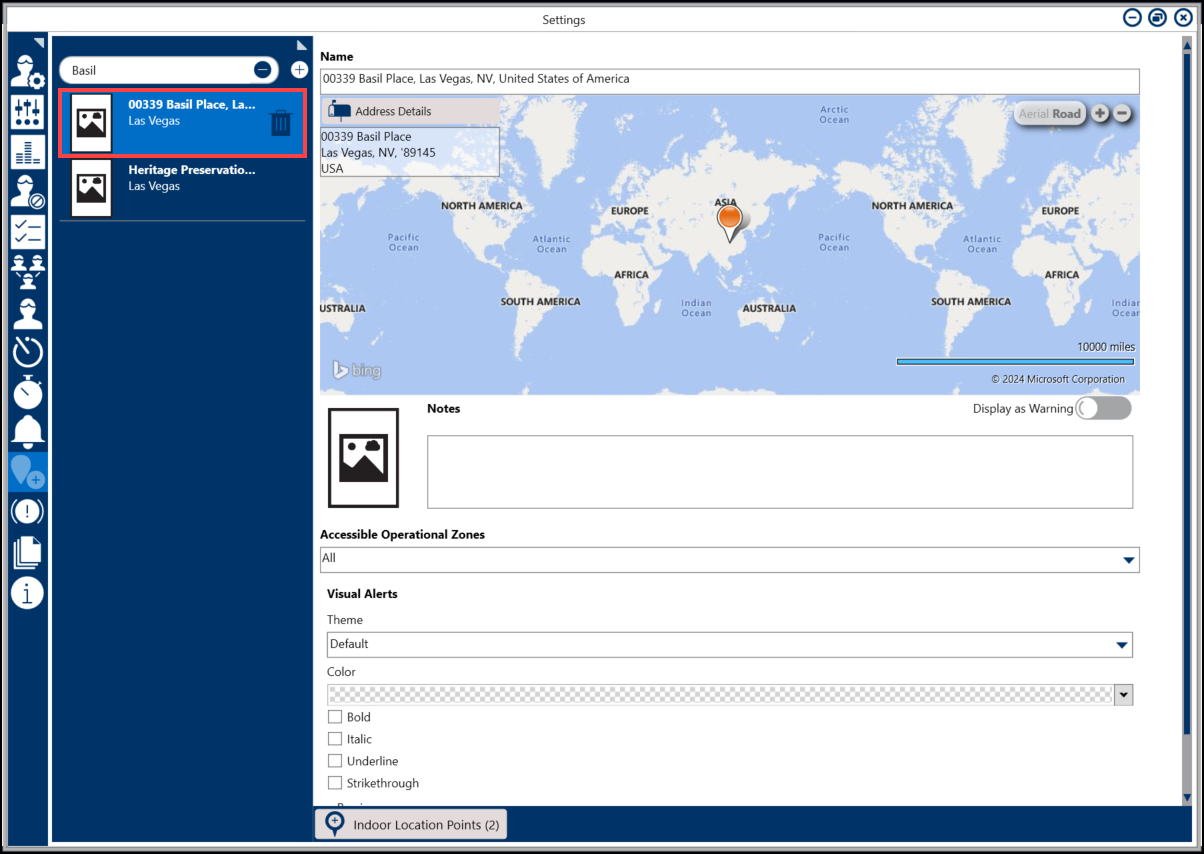Tick the Strikethrough checkbox

coord(335,783)
